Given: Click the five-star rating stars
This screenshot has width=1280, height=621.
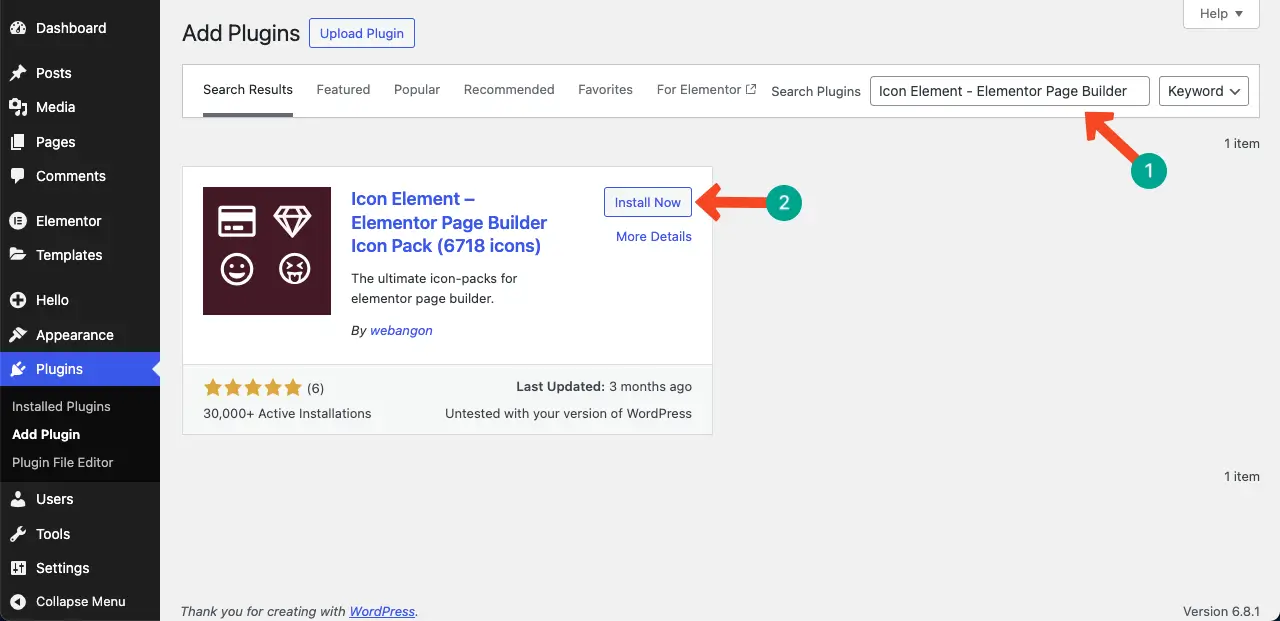Looking at the screenshot, I should pyautogui.click(x=252, y=387).
